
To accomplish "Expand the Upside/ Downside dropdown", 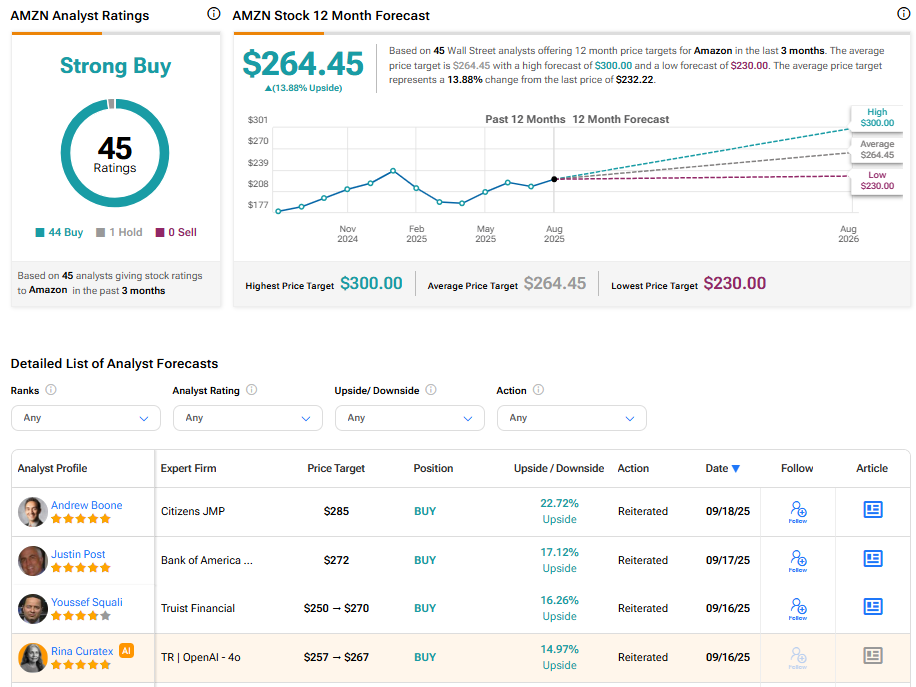I will pos(409,418).
